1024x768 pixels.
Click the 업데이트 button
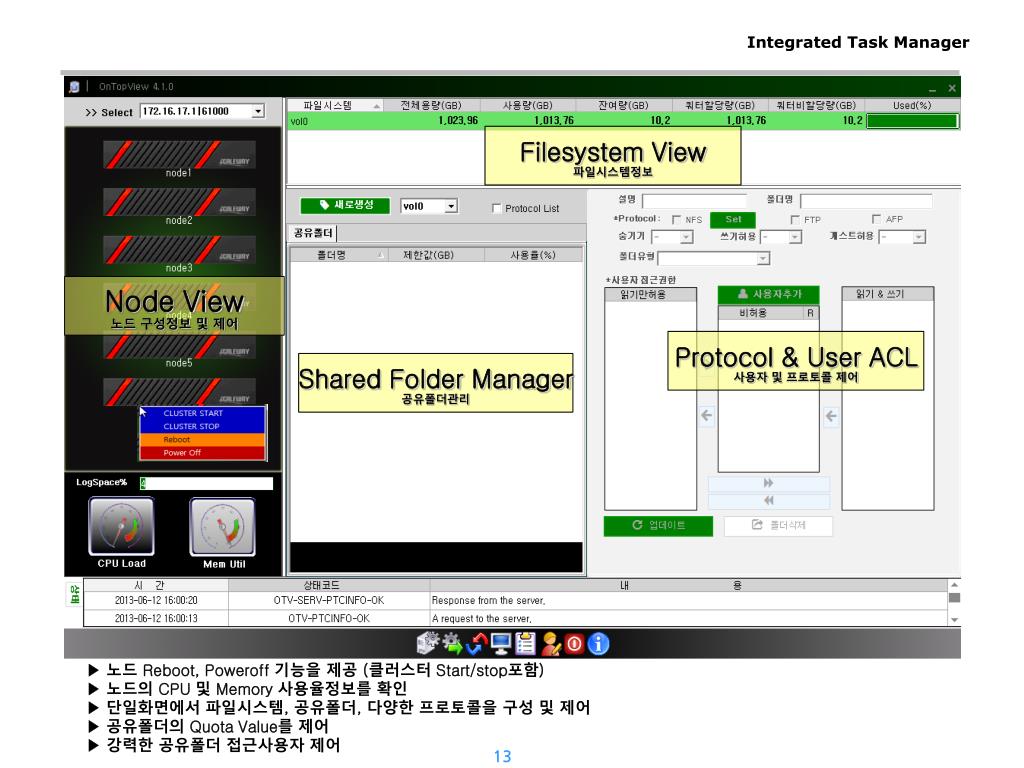point(658,526)
